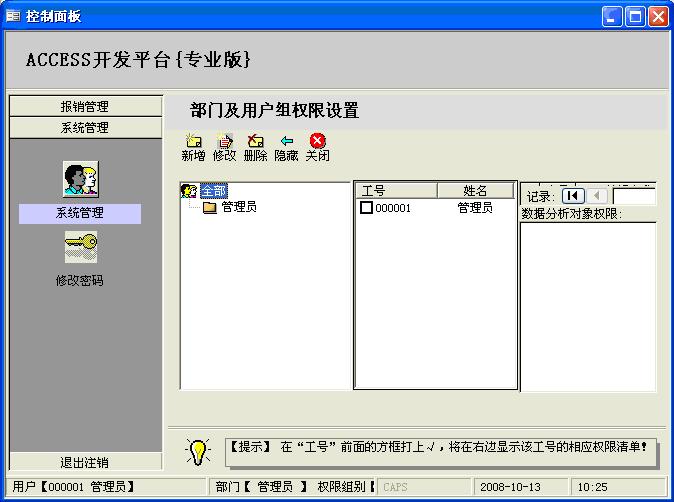Click the record number input box
Screen dimensions: 674x502
pyautogui.click(x=634, y=196)
